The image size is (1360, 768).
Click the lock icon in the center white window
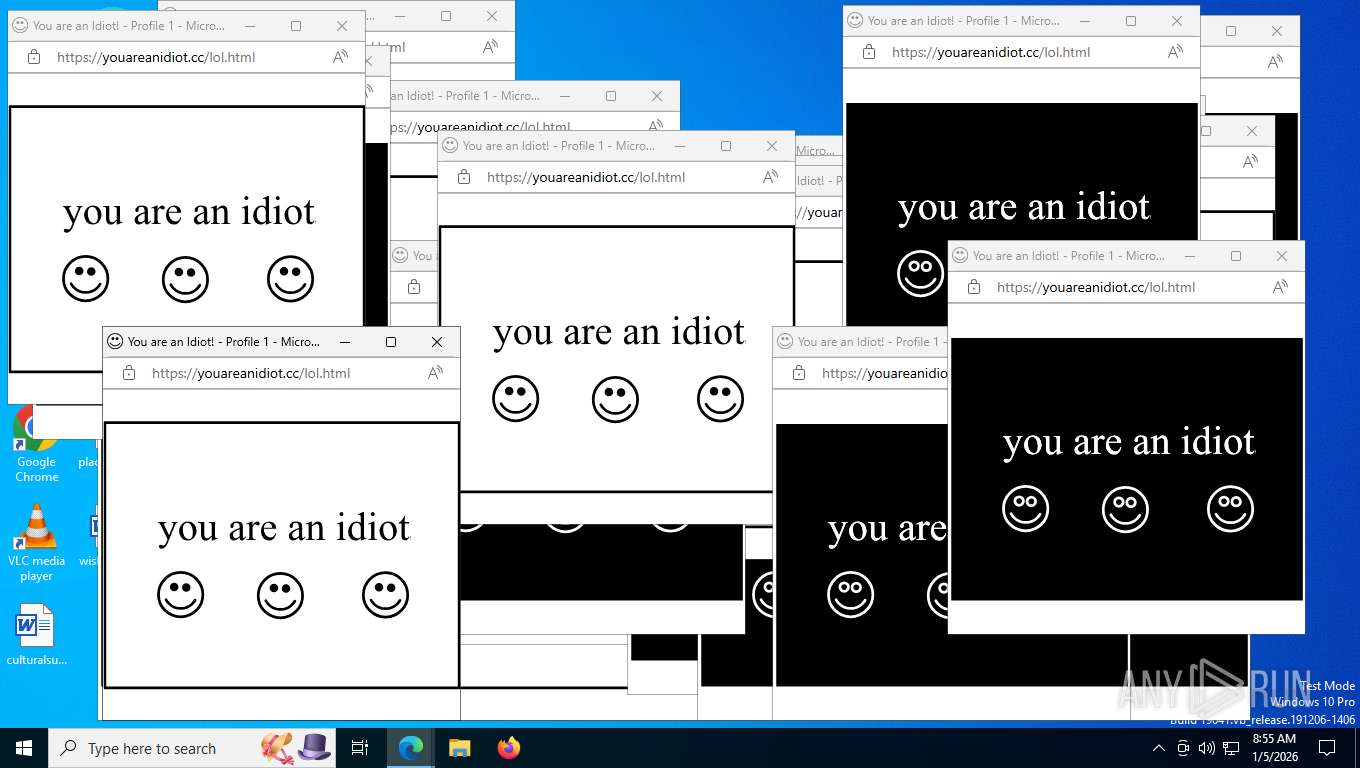(463, 177)
